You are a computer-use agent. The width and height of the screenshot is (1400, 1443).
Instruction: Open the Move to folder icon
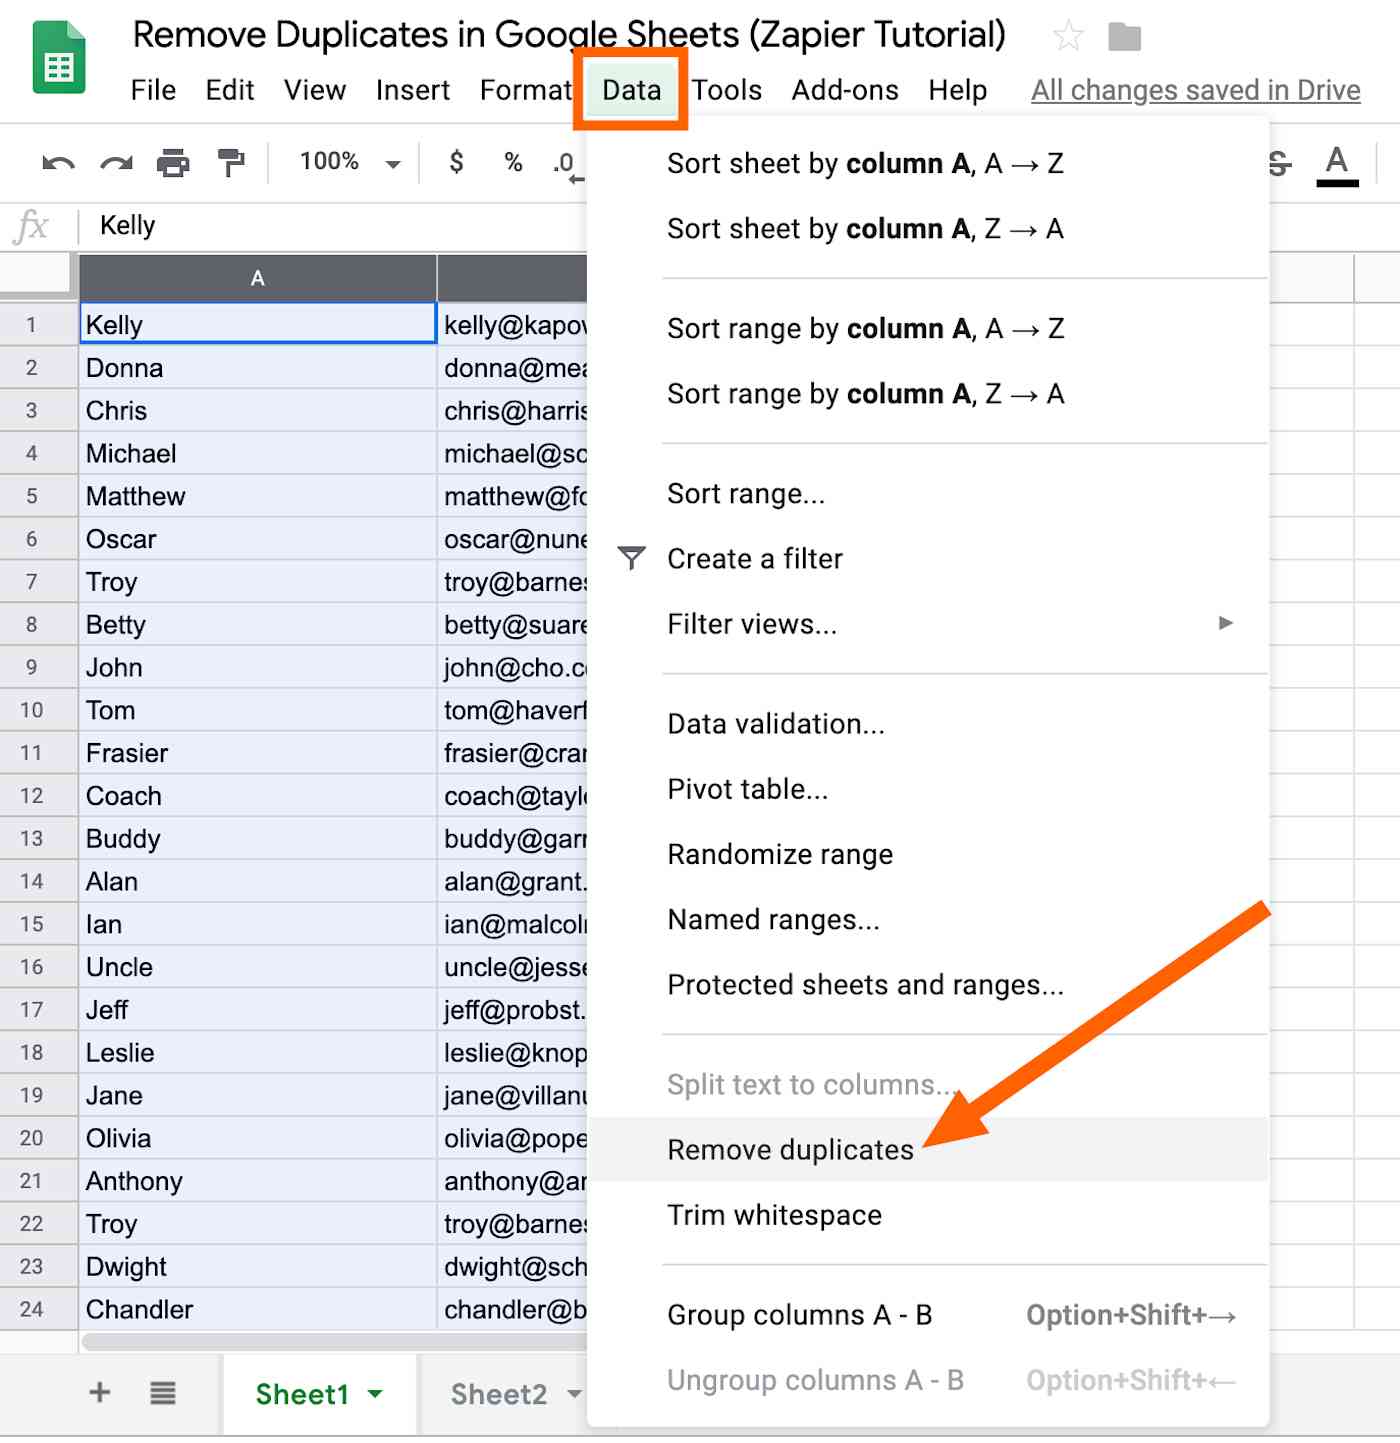(1125, 37)
